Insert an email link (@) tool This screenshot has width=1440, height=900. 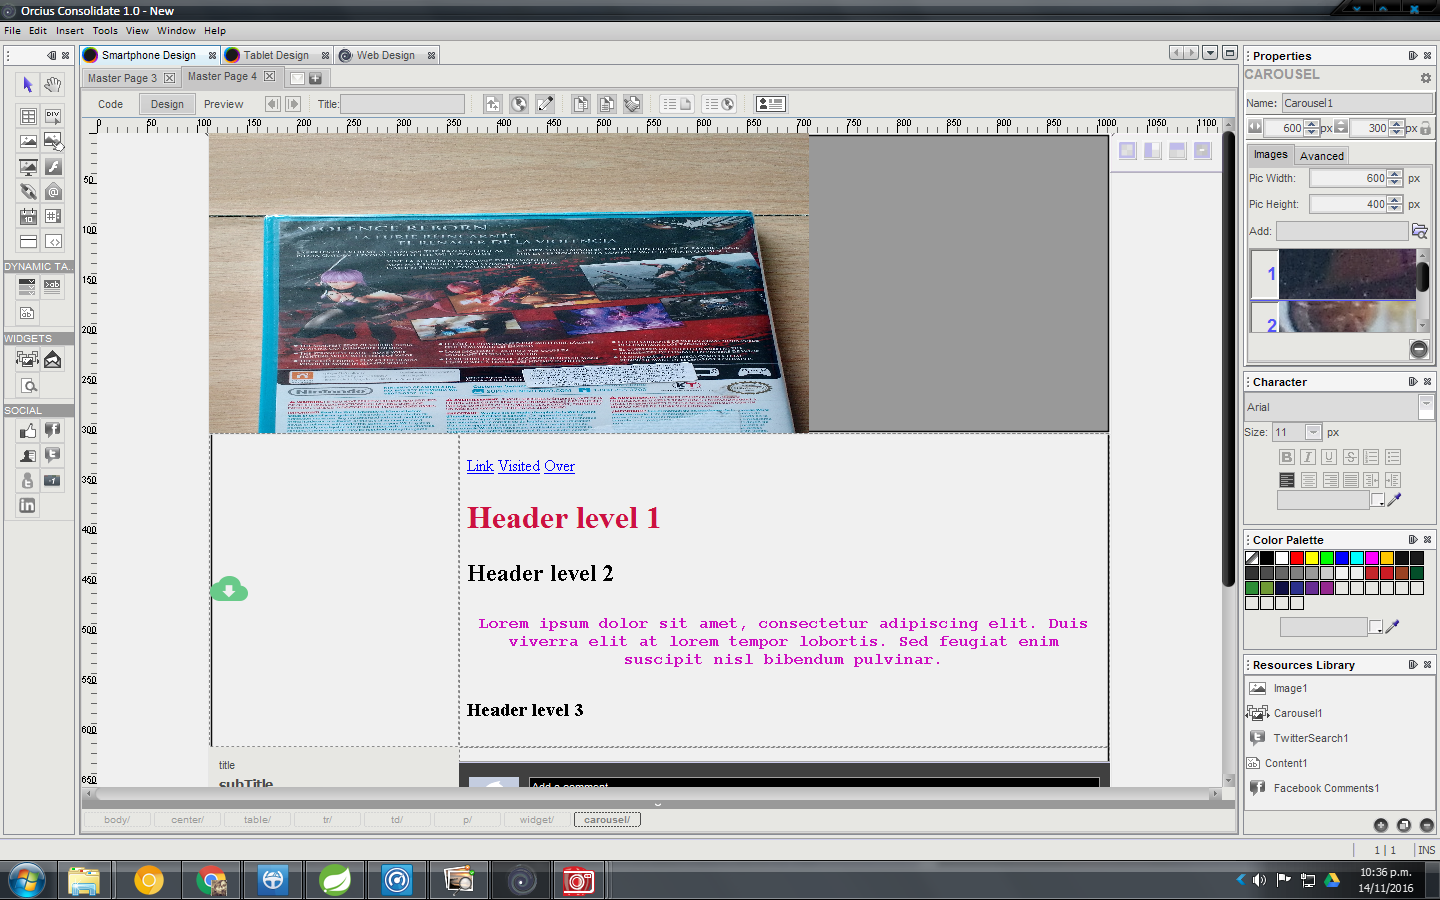pos(53,191)
